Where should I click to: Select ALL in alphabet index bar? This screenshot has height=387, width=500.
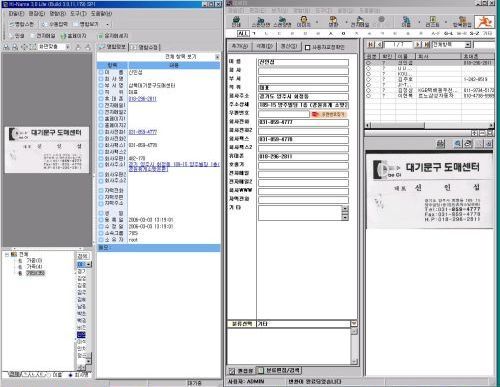[x=243, y=33]
